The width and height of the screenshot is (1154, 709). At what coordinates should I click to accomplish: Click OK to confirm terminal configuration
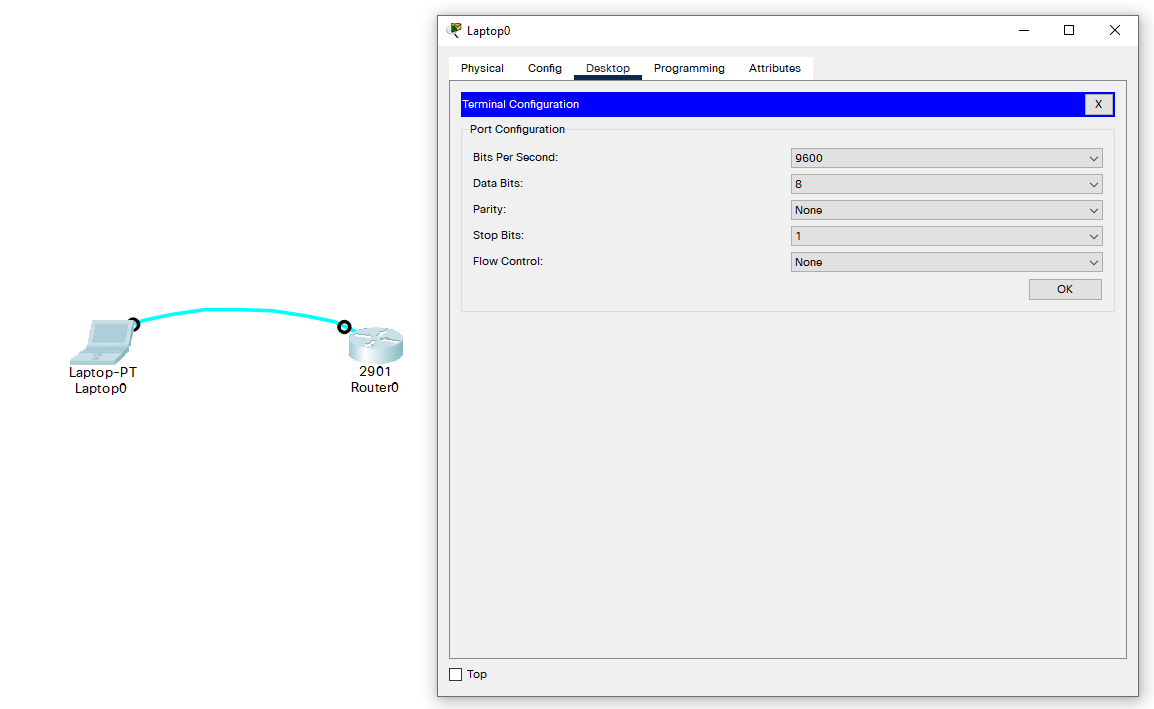coord(1065,289)
